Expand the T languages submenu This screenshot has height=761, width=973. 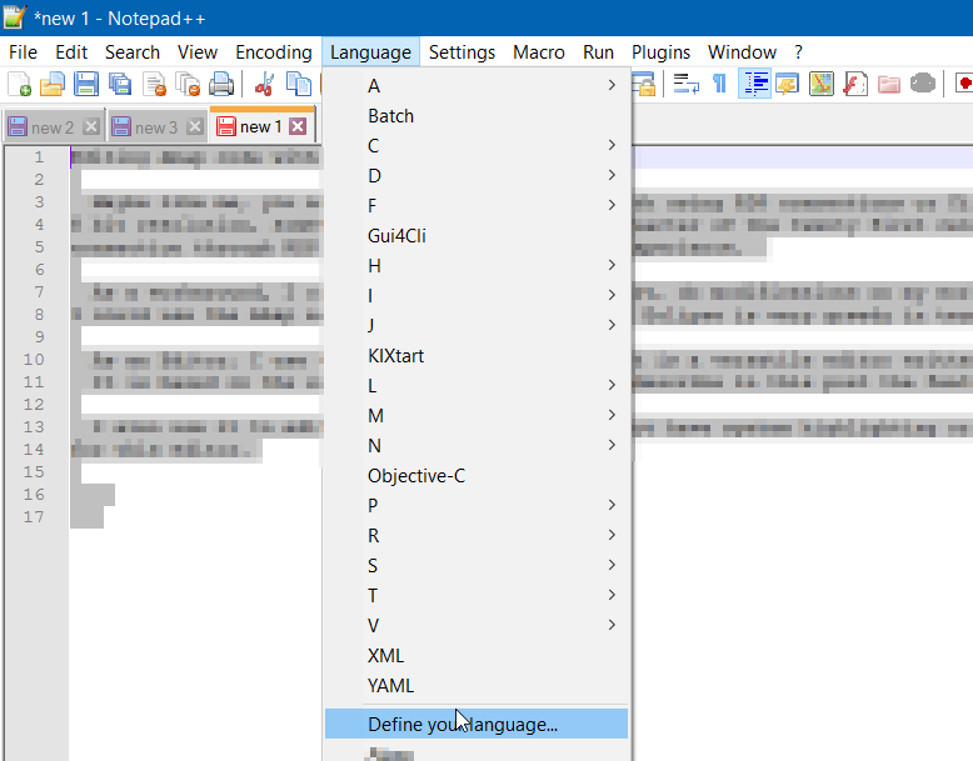pos(476,595)
